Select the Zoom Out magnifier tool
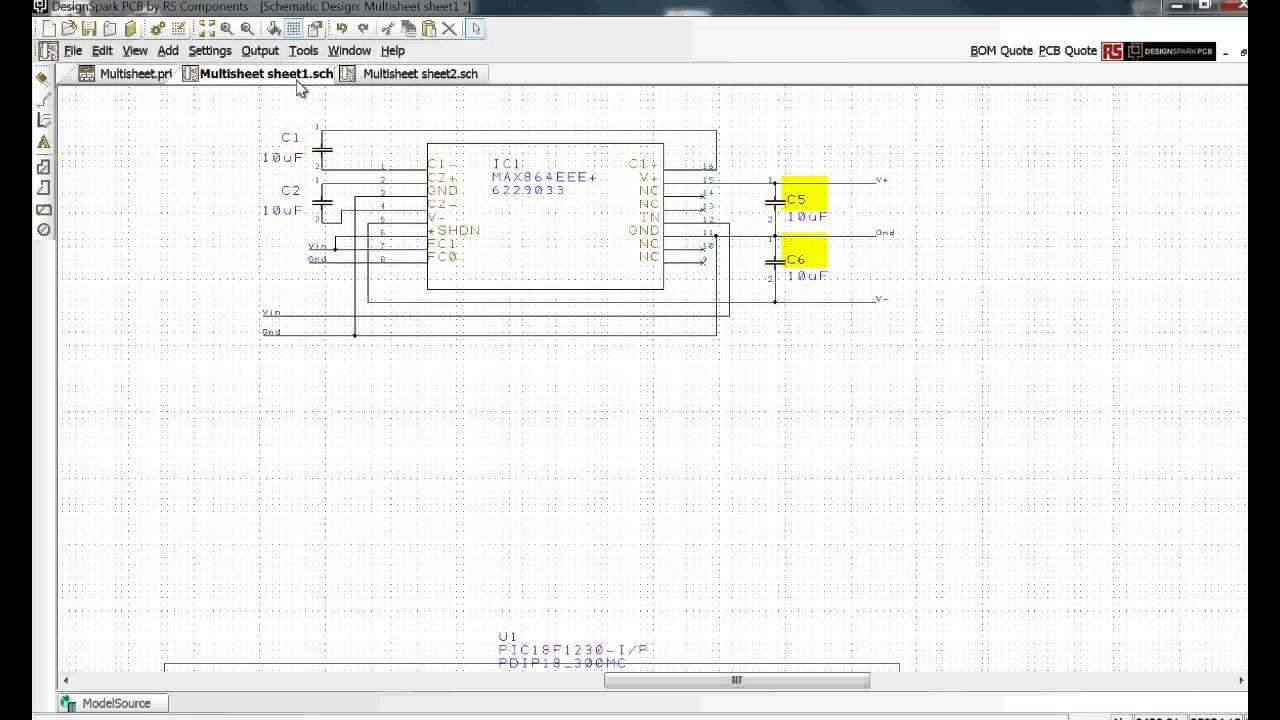This screenshot has width=1280, height=720. [x=248, y=28]
